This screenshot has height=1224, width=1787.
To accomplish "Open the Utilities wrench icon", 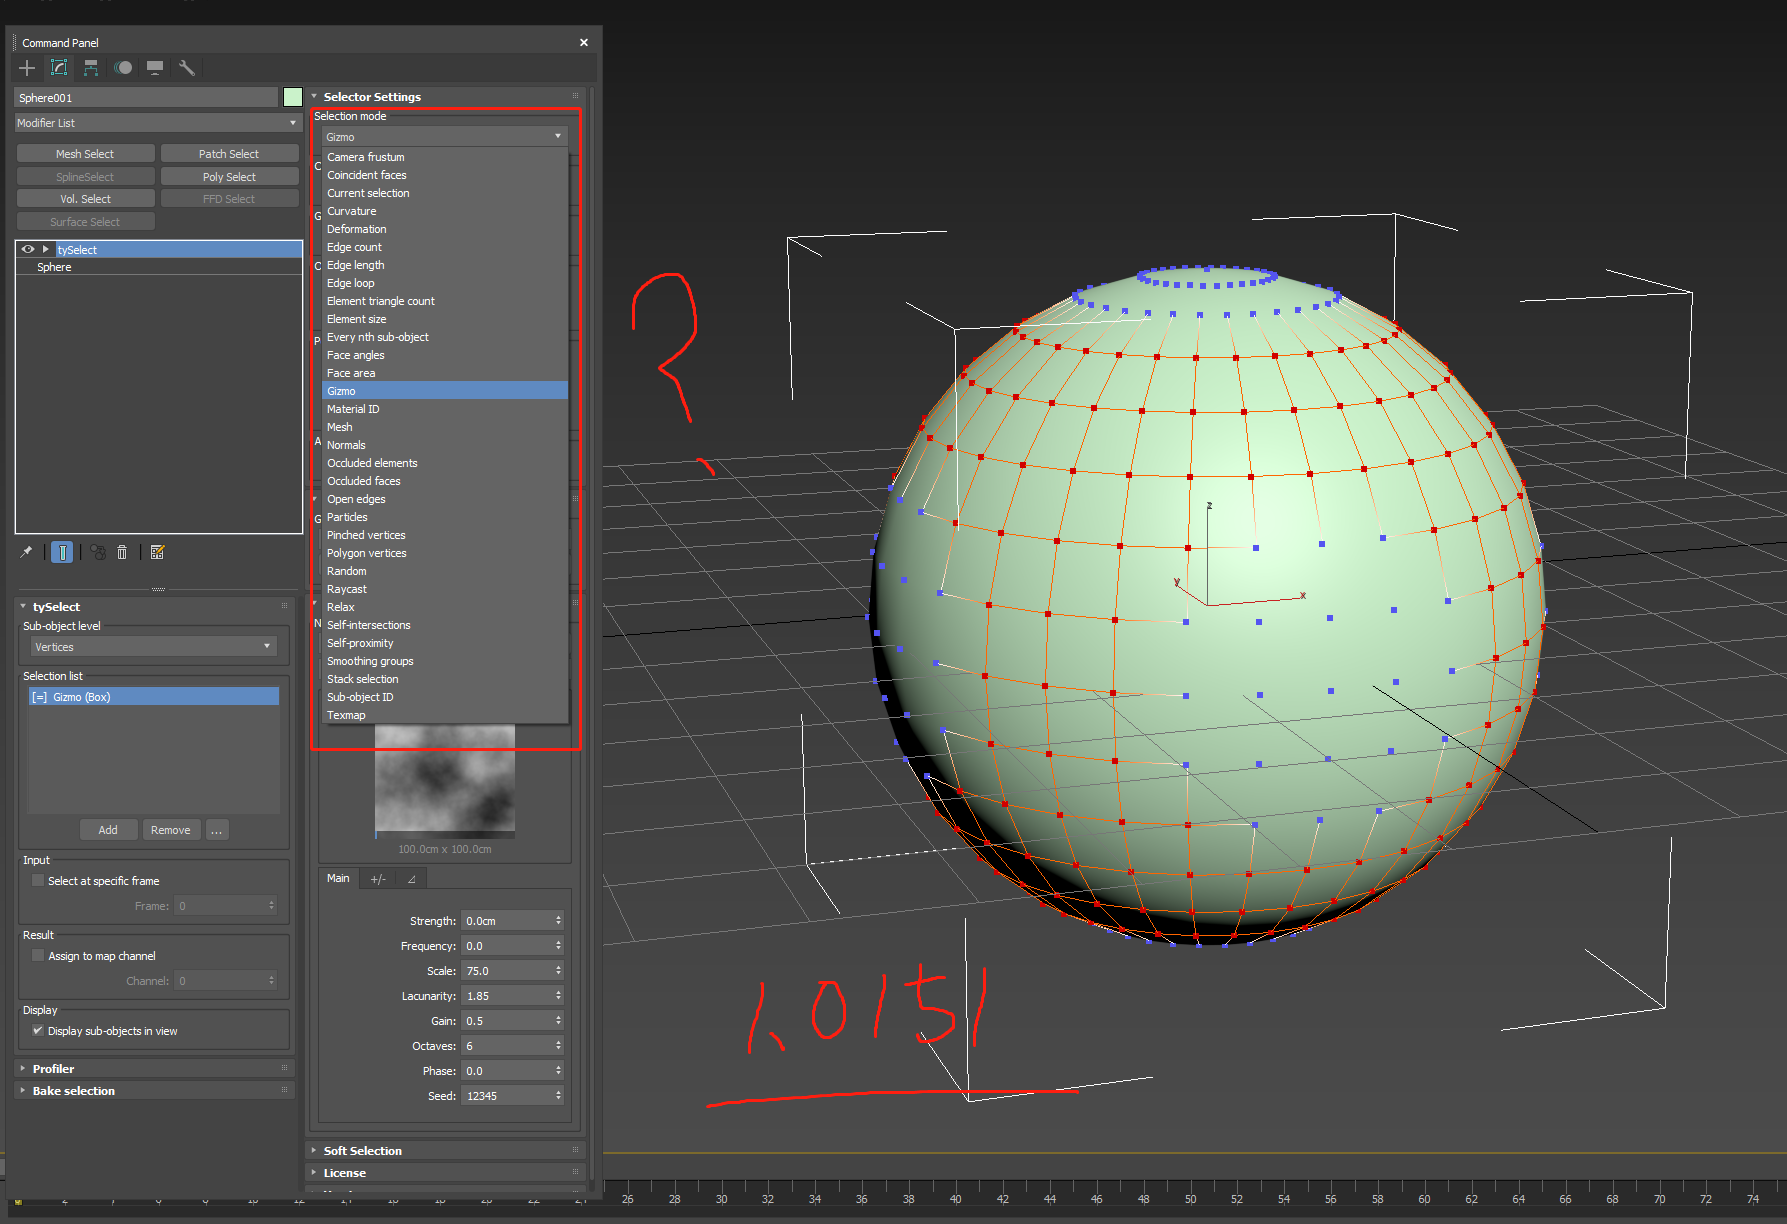I will coord(187,68).
